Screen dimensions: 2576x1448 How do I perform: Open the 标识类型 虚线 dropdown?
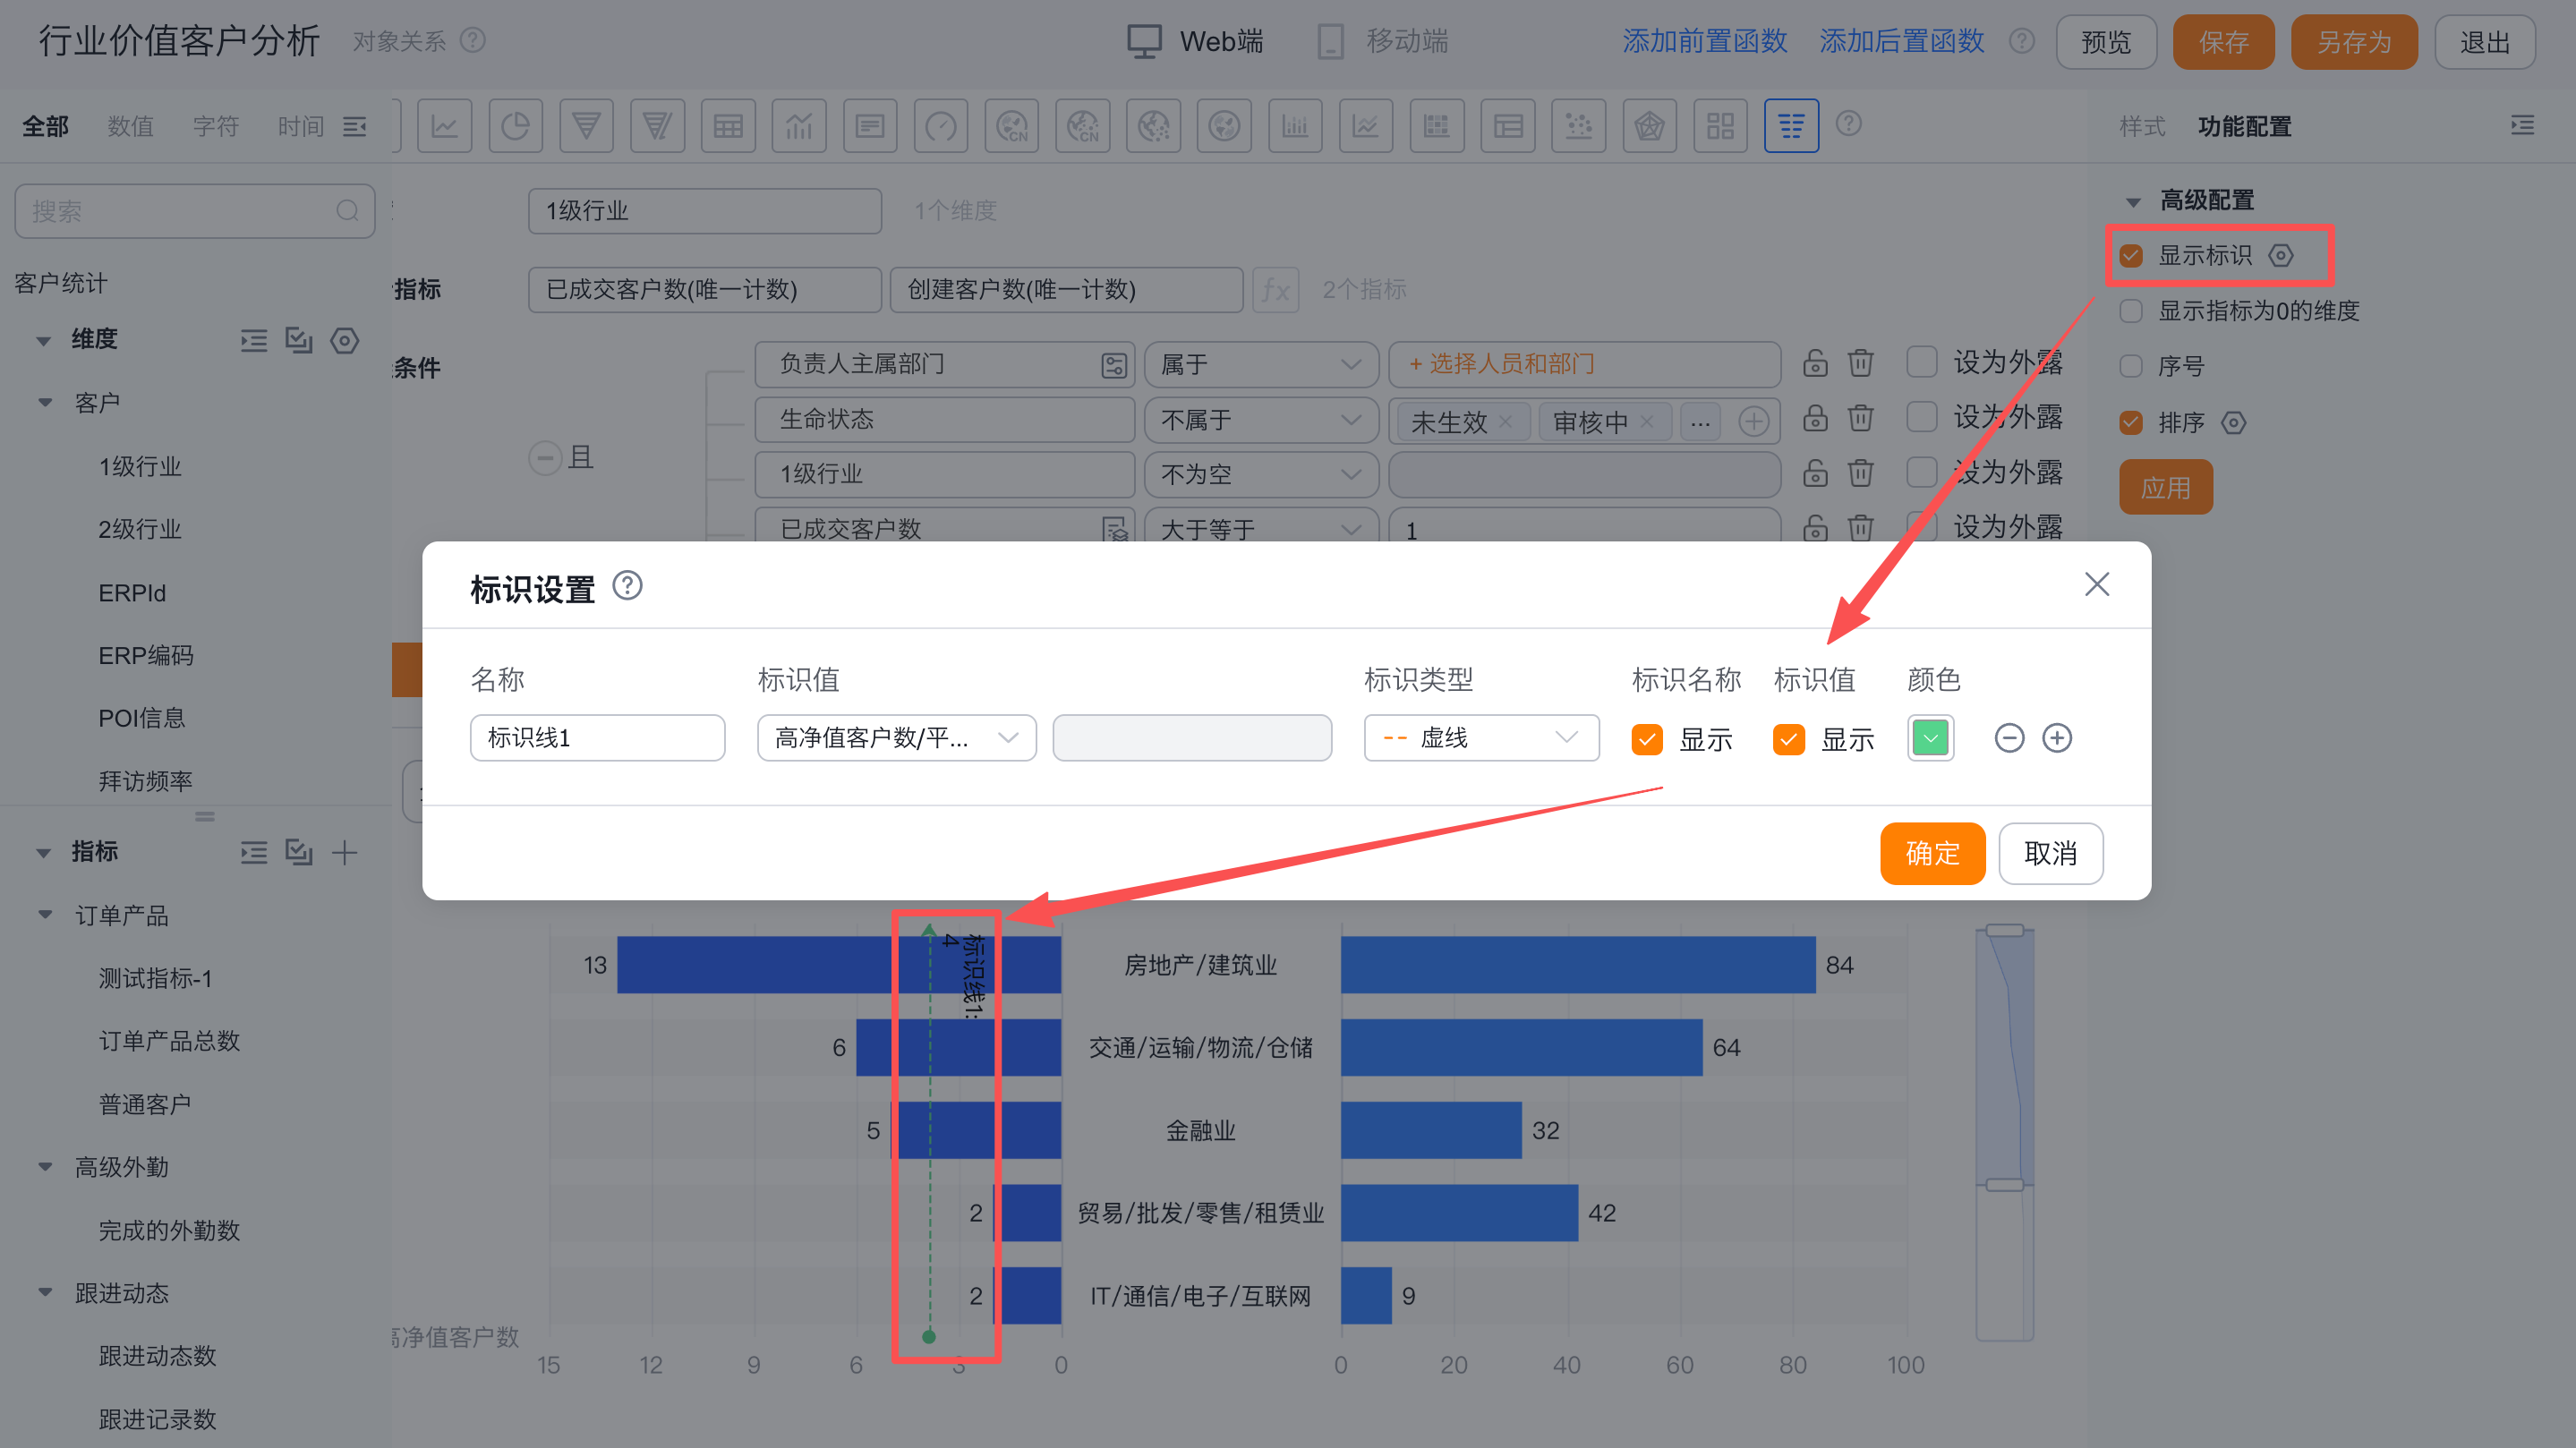[x=1480, y=738]
